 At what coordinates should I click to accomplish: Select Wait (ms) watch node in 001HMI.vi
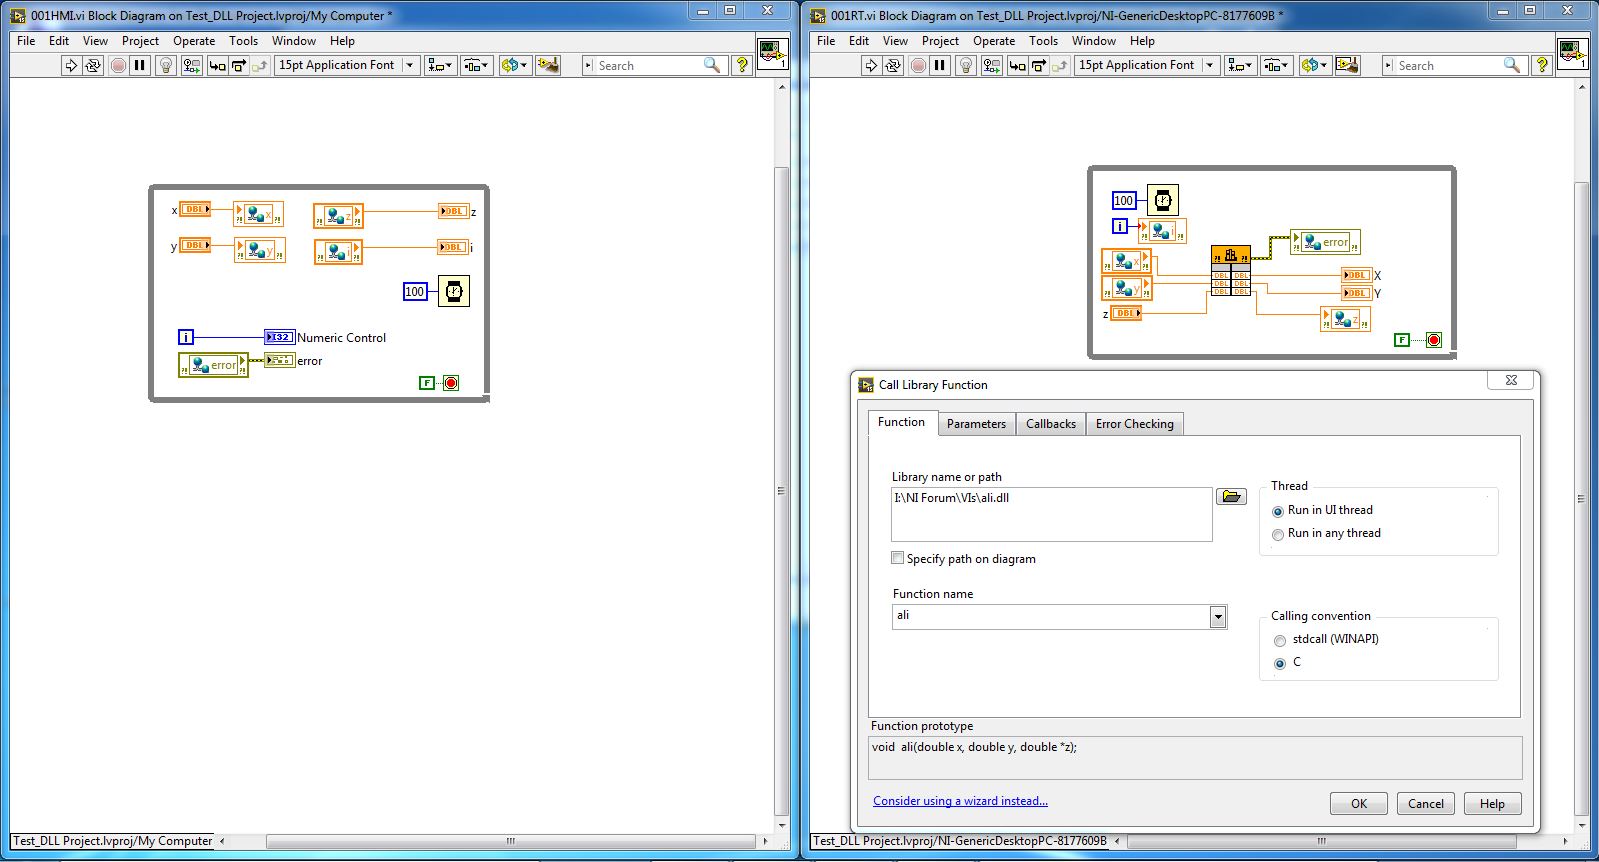pyautogui.click(x=454, y=291)
